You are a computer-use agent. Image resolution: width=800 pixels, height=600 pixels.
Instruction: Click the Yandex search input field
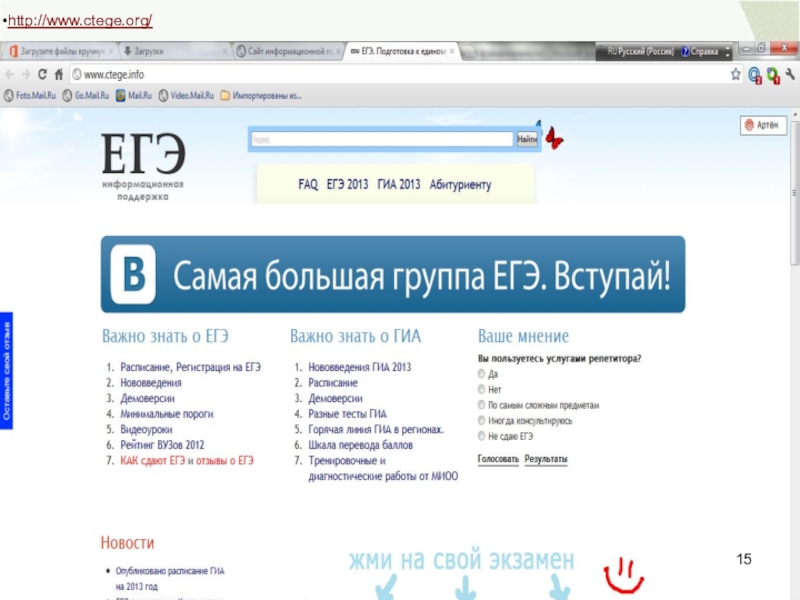click(x=382, y=139)
